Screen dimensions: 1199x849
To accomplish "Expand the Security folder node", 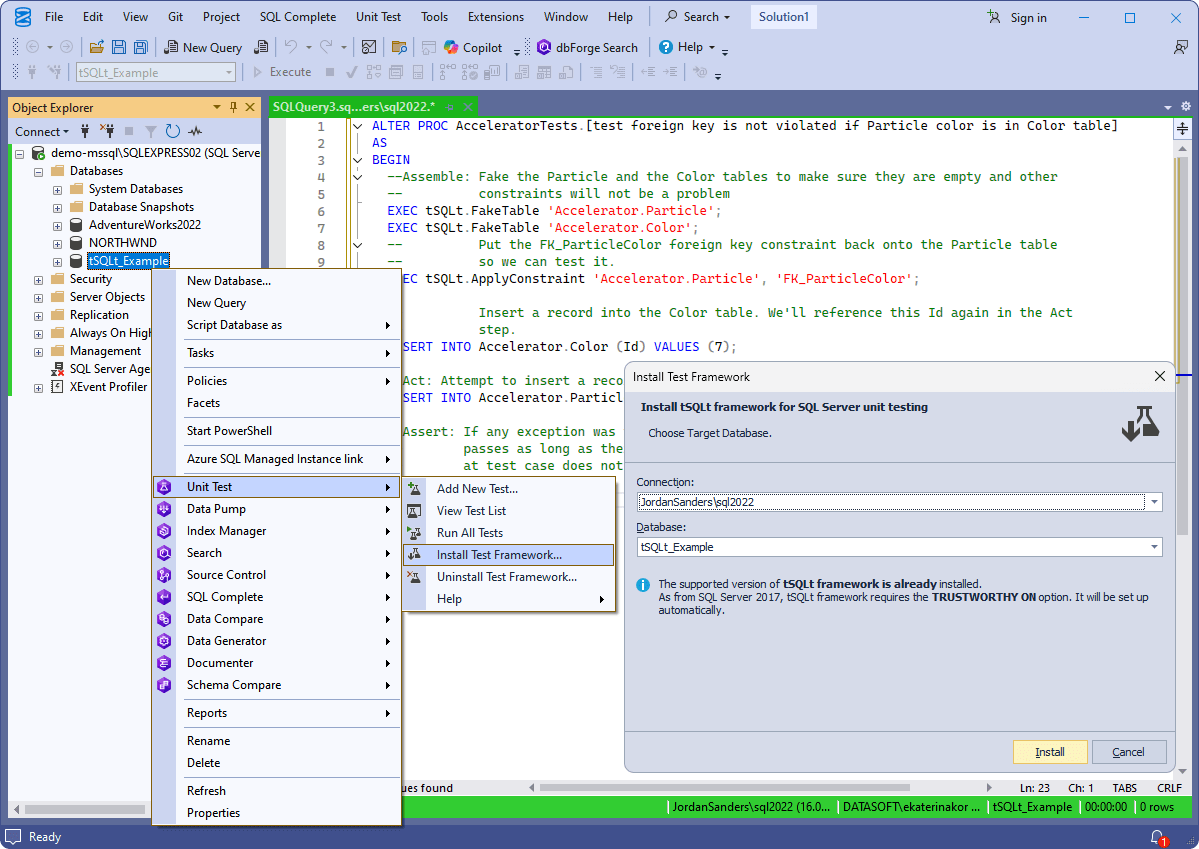I will point(38,280).
